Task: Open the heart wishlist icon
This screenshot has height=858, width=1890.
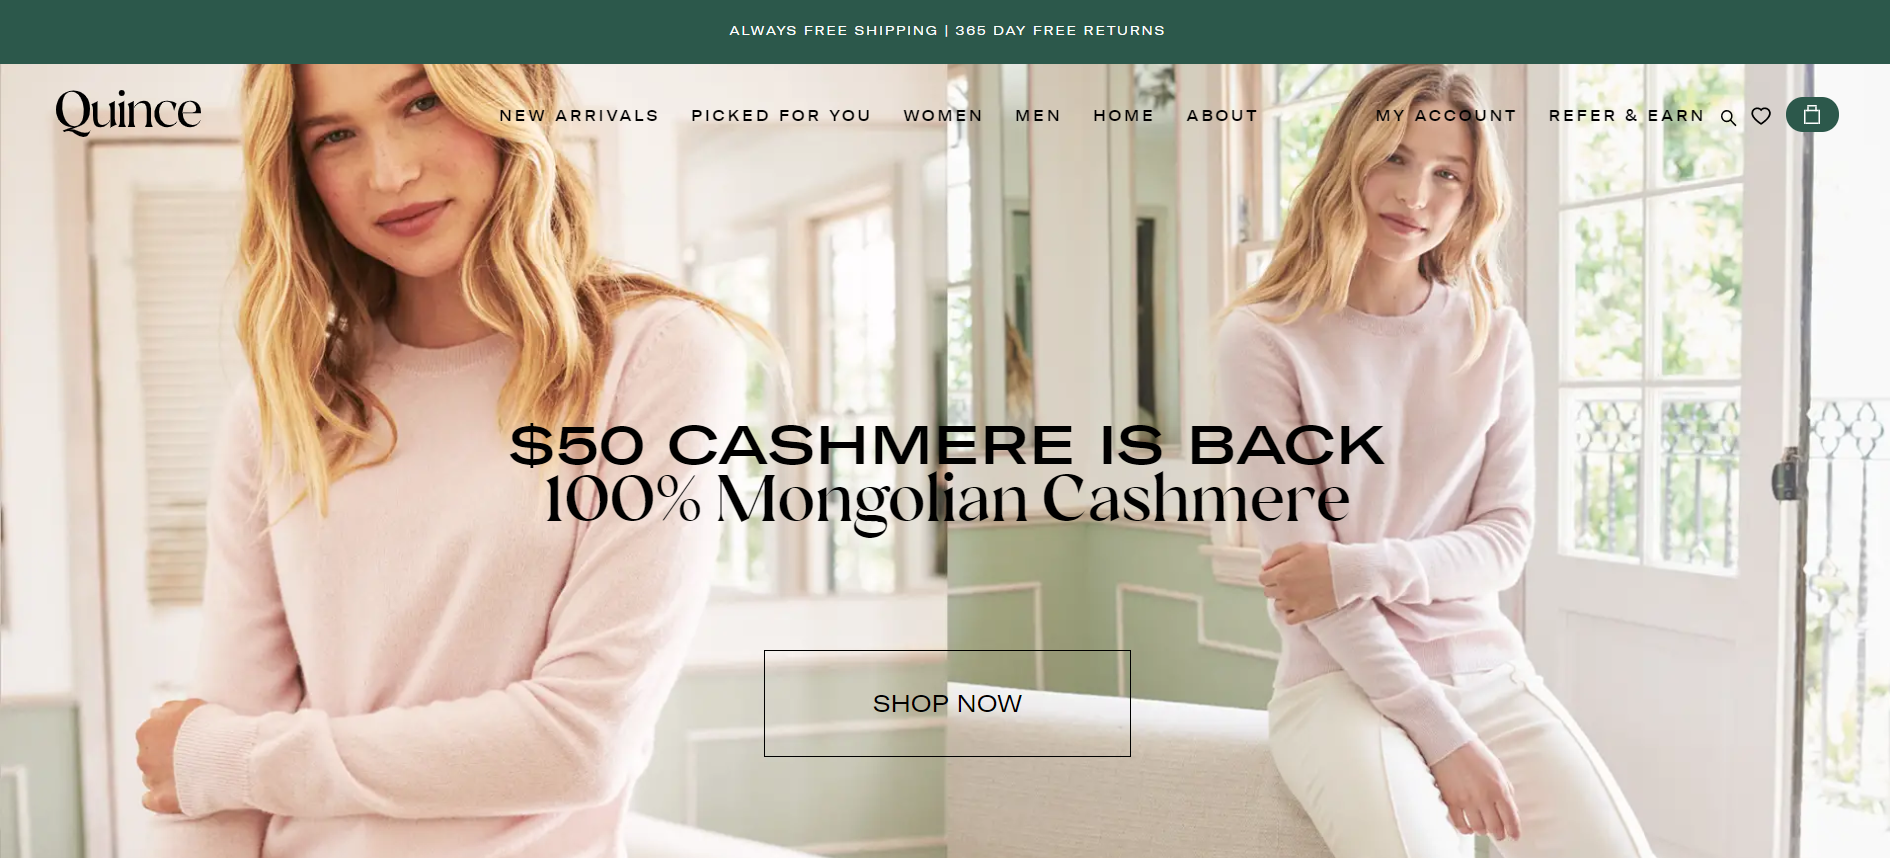Action: [1761, 116]
